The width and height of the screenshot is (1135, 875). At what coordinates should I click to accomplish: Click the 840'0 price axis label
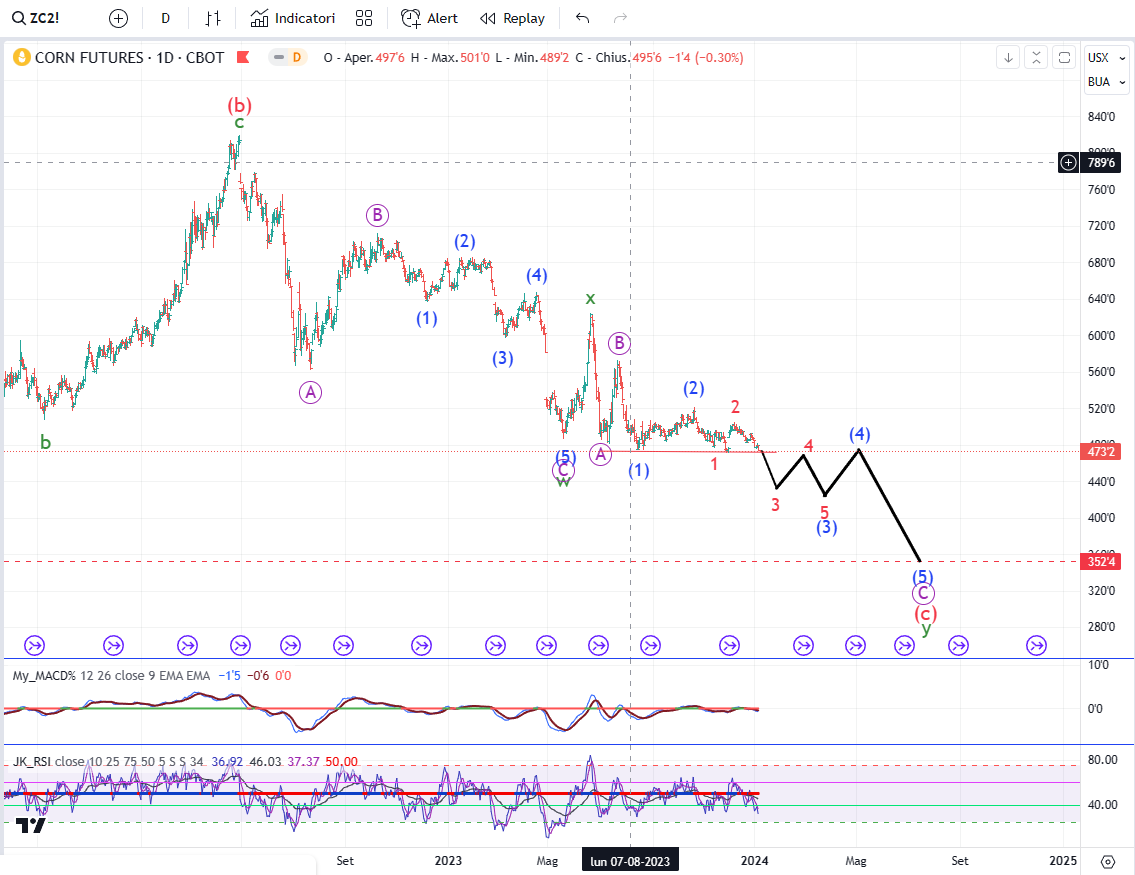coord(1102,117)
